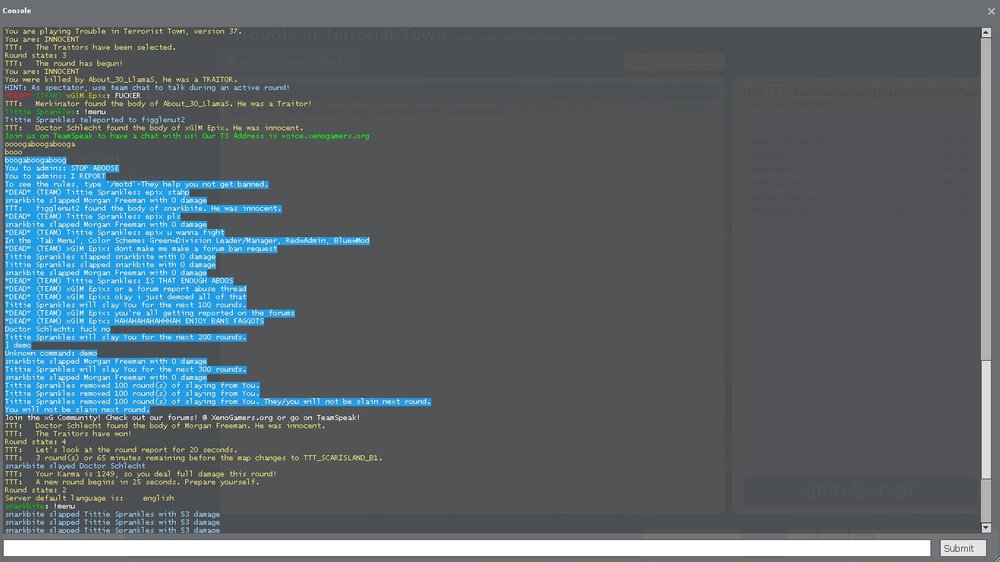The image size is (1000, 562).
Task: Click the 'Tittie Sprankles: epix pls' line
Action: click(x=92, y=216)
